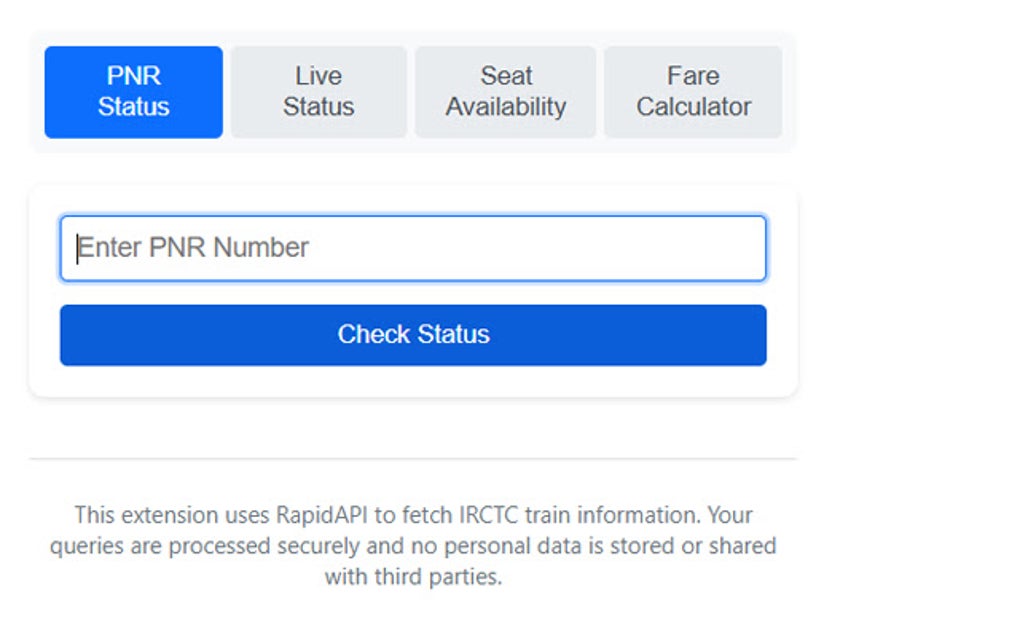
Task: Click the active PNR Status tab
Action: [133, 91]
